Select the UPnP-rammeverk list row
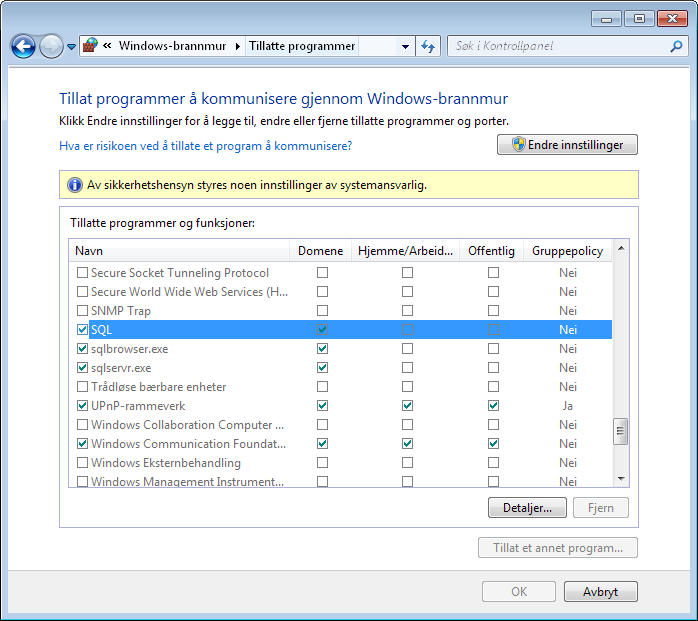The width and height of the screenshot is (698, 621). click(341, 406)
